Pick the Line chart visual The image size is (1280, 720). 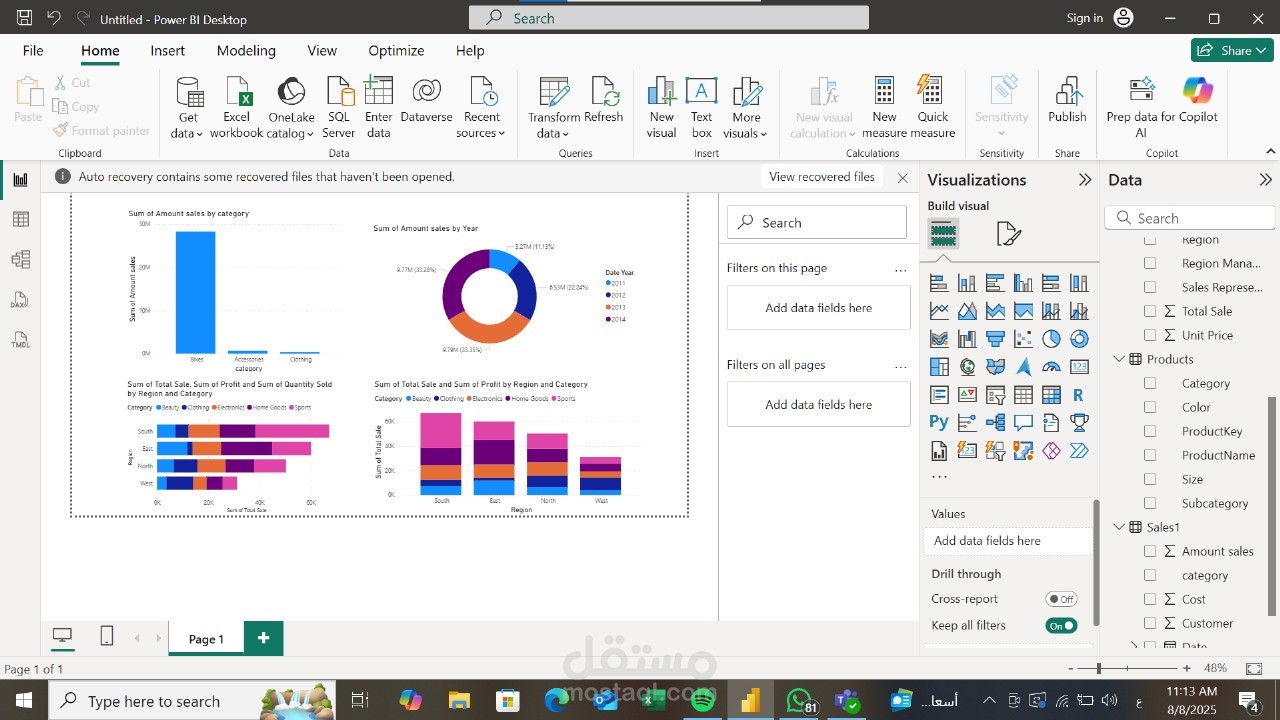tap(939, 311)
